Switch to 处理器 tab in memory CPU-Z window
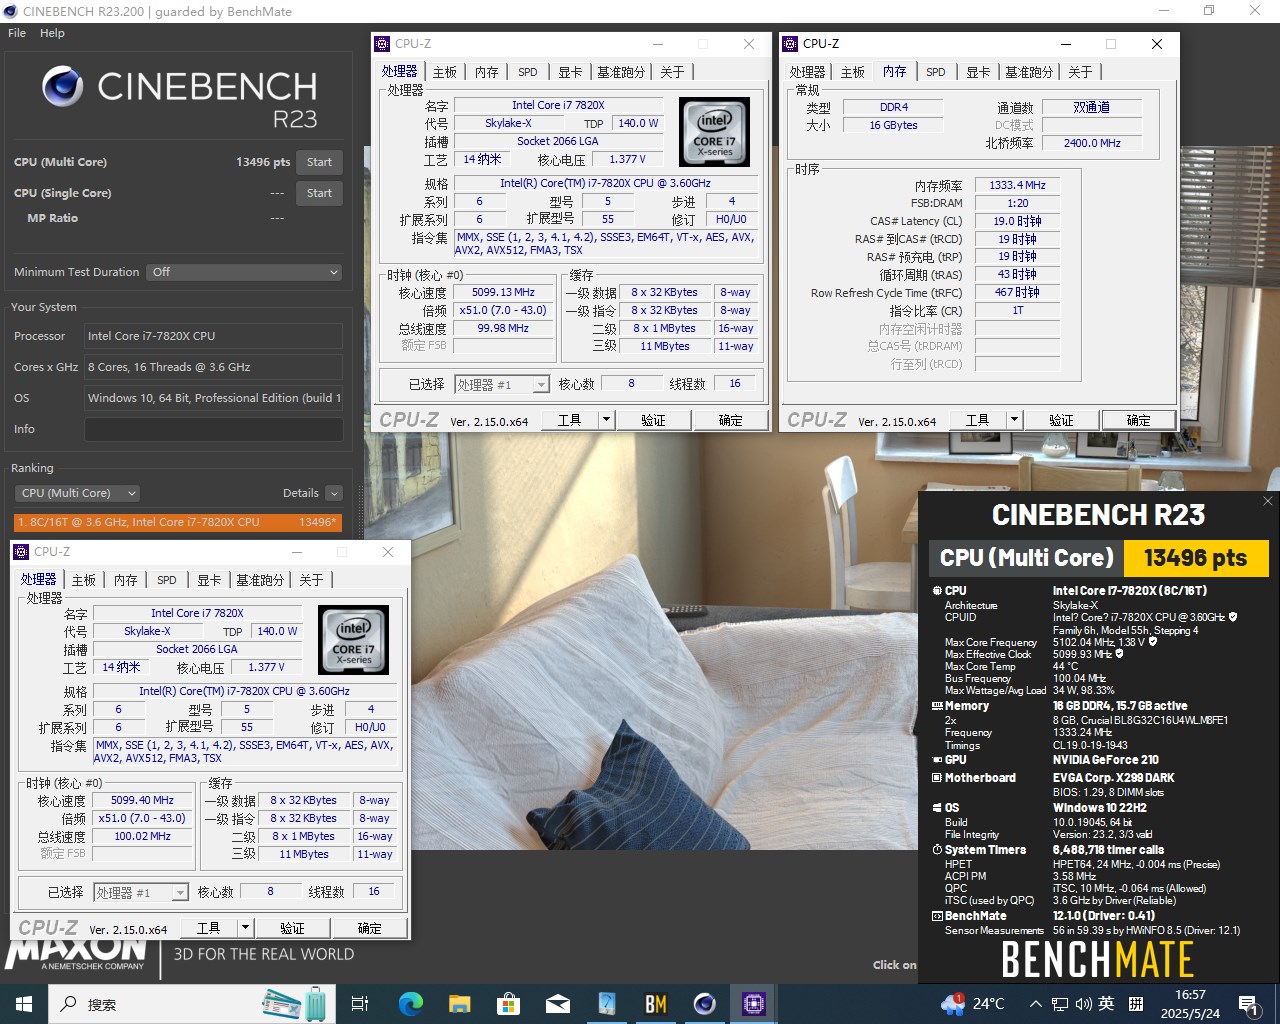1280x1024 pixels. click(807, 72)
